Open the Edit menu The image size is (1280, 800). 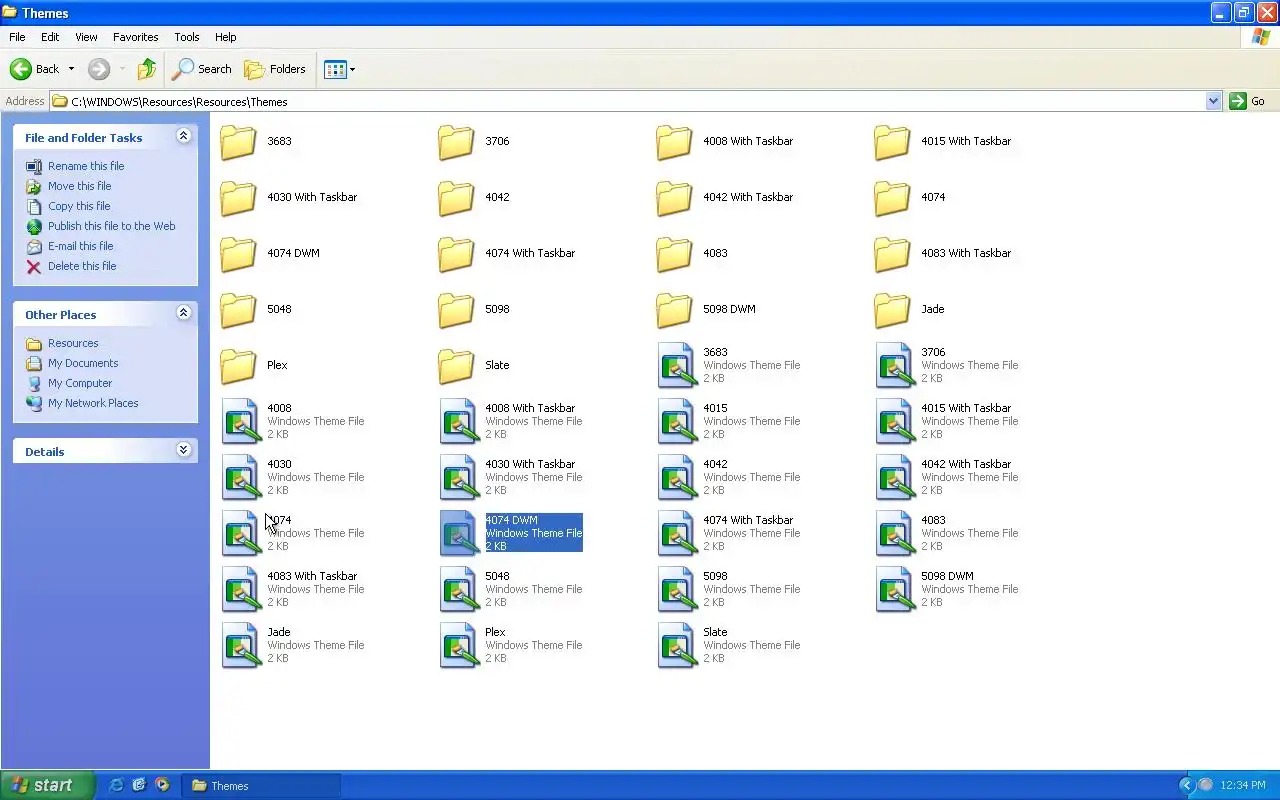coord(50,37)
